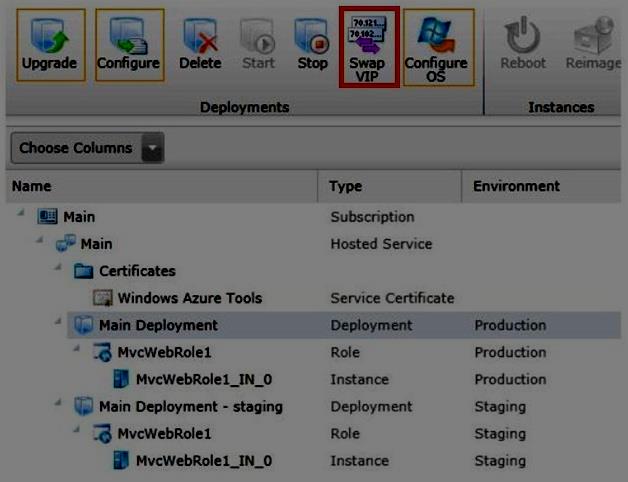
Task: Click the Swap VIP icon
Action: pyautogui.click(x=368, y=35)
